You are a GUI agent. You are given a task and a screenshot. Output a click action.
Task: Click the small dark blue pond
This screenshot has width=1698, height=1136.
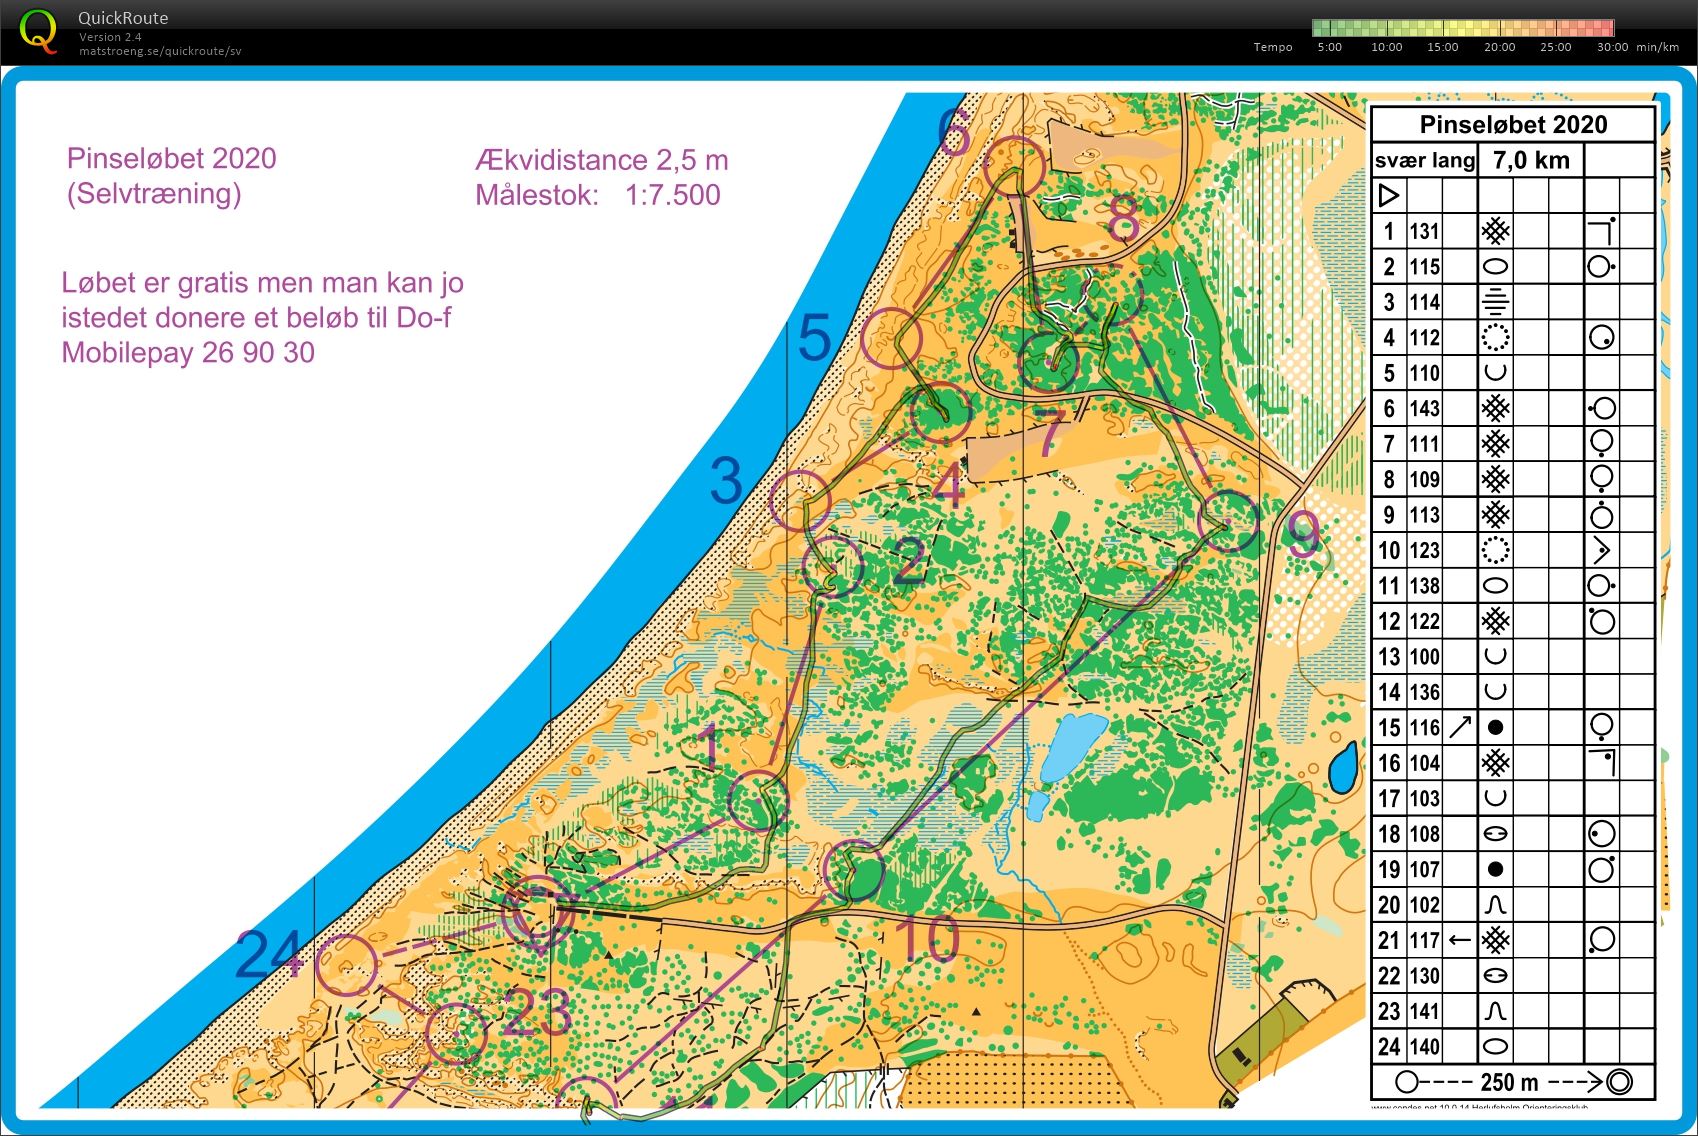tap(1342, 769)
